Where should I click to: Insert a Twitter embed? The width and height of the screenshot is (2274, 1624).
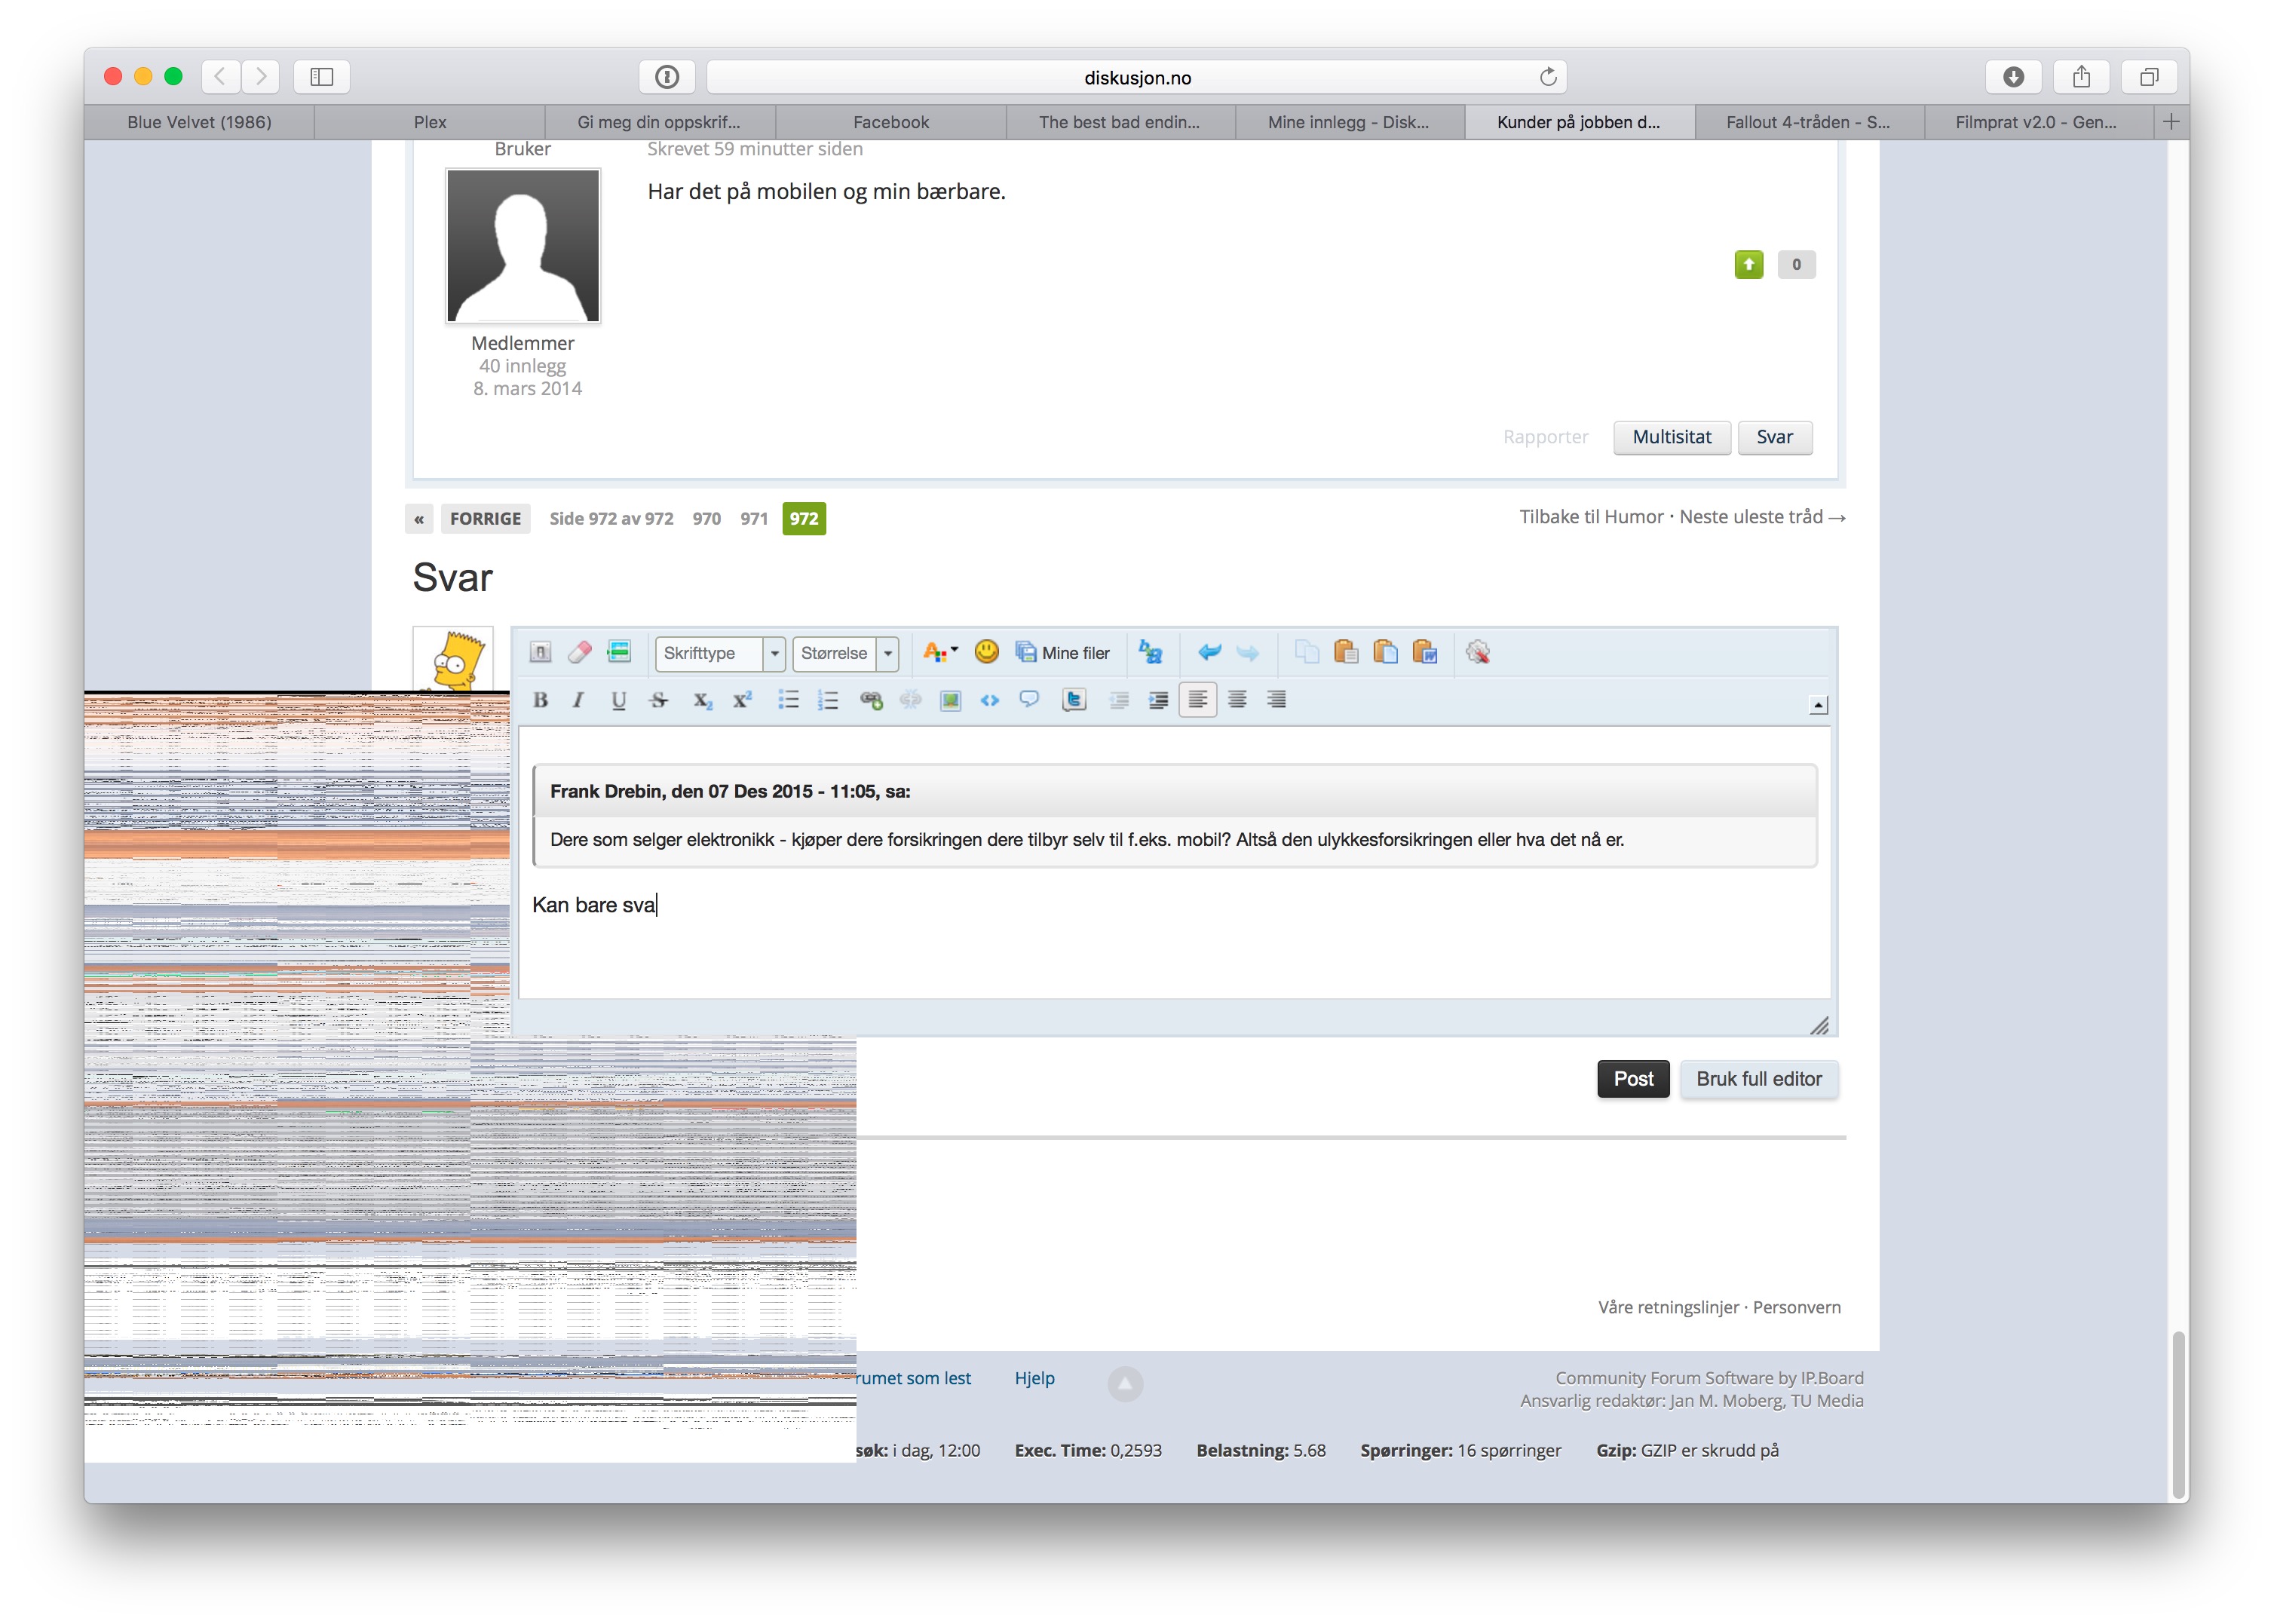(1074, 700)
